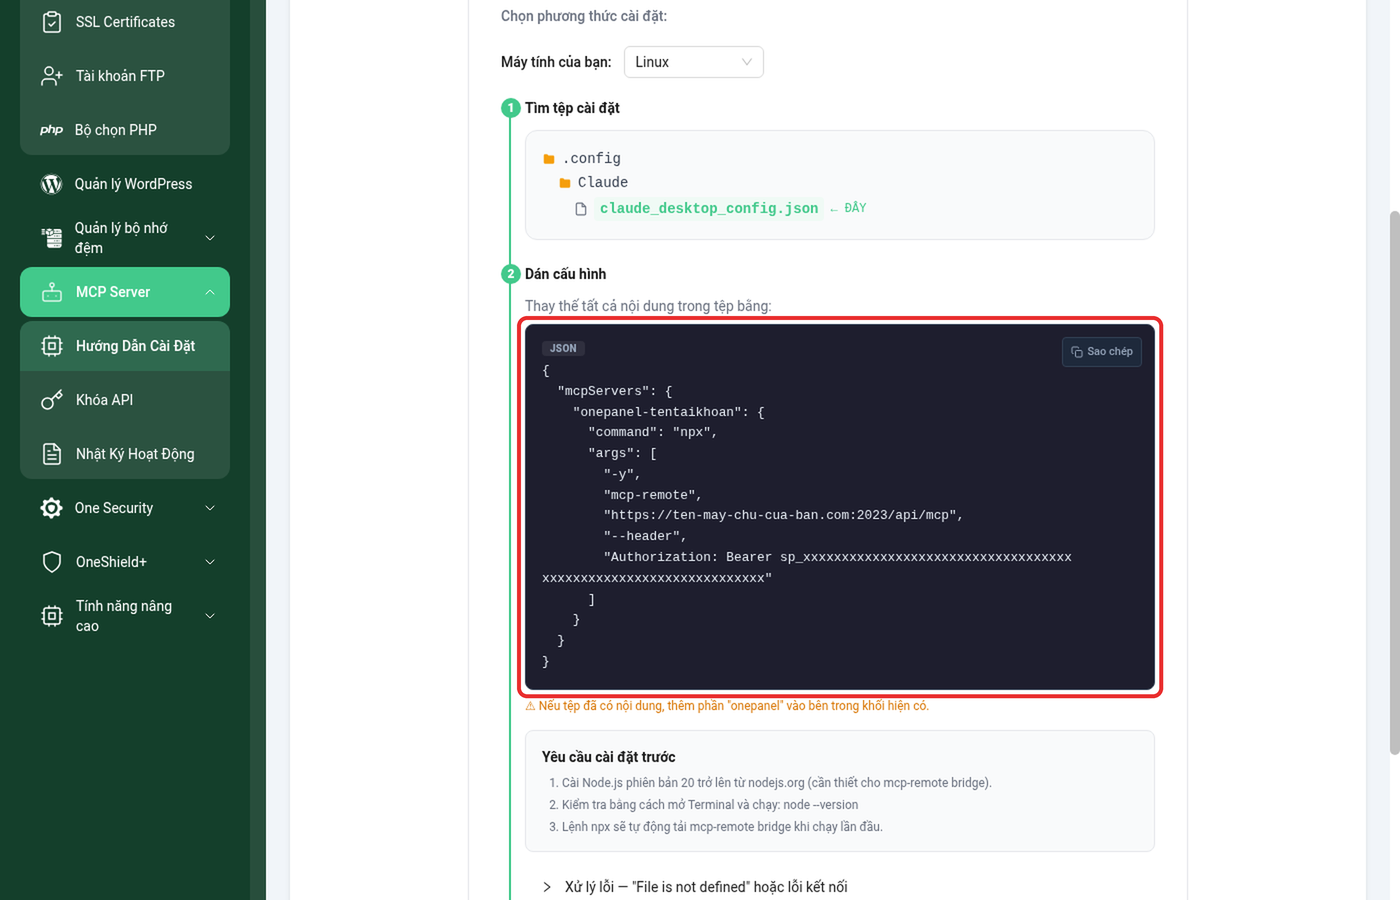Image resolution: width=1400 pixels, height=900 pixels.
Task: Click the Tính năng nâng cao chip icon
Action: point(52,616)
